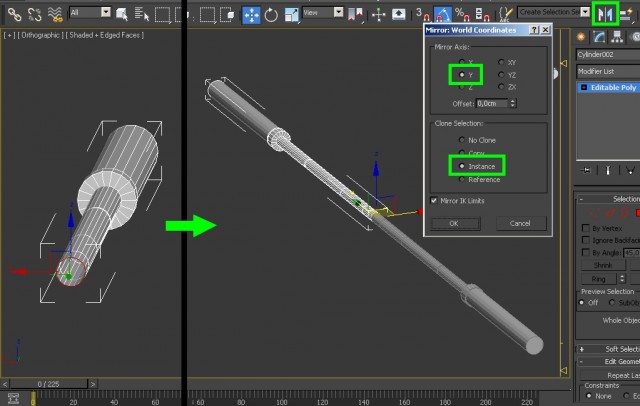Toggle Keyboard Shortcut Override icon
The width and height of the screenshot is (640, 406).
(x=399, y=15)
